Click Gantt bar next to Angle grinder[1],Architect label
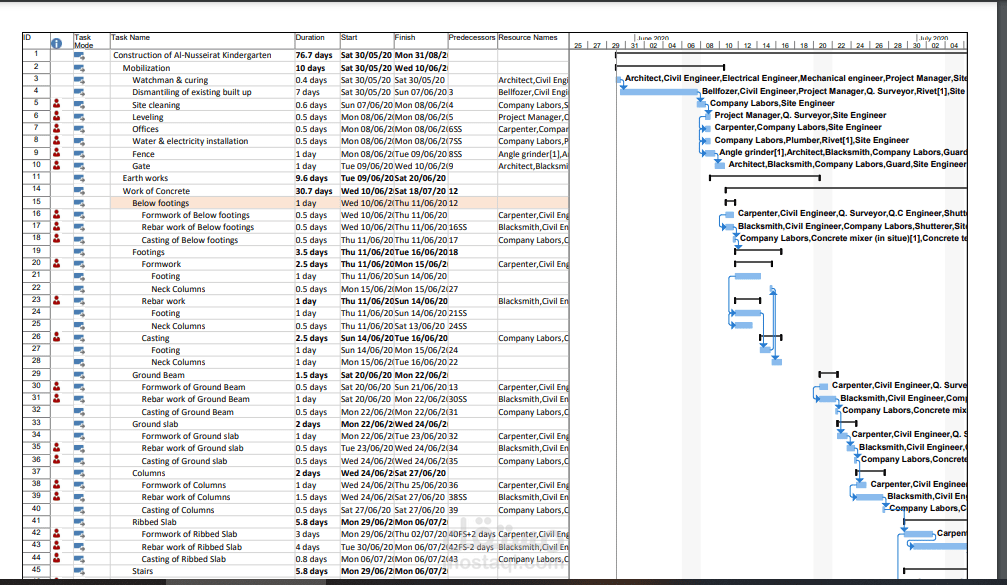 710,153
